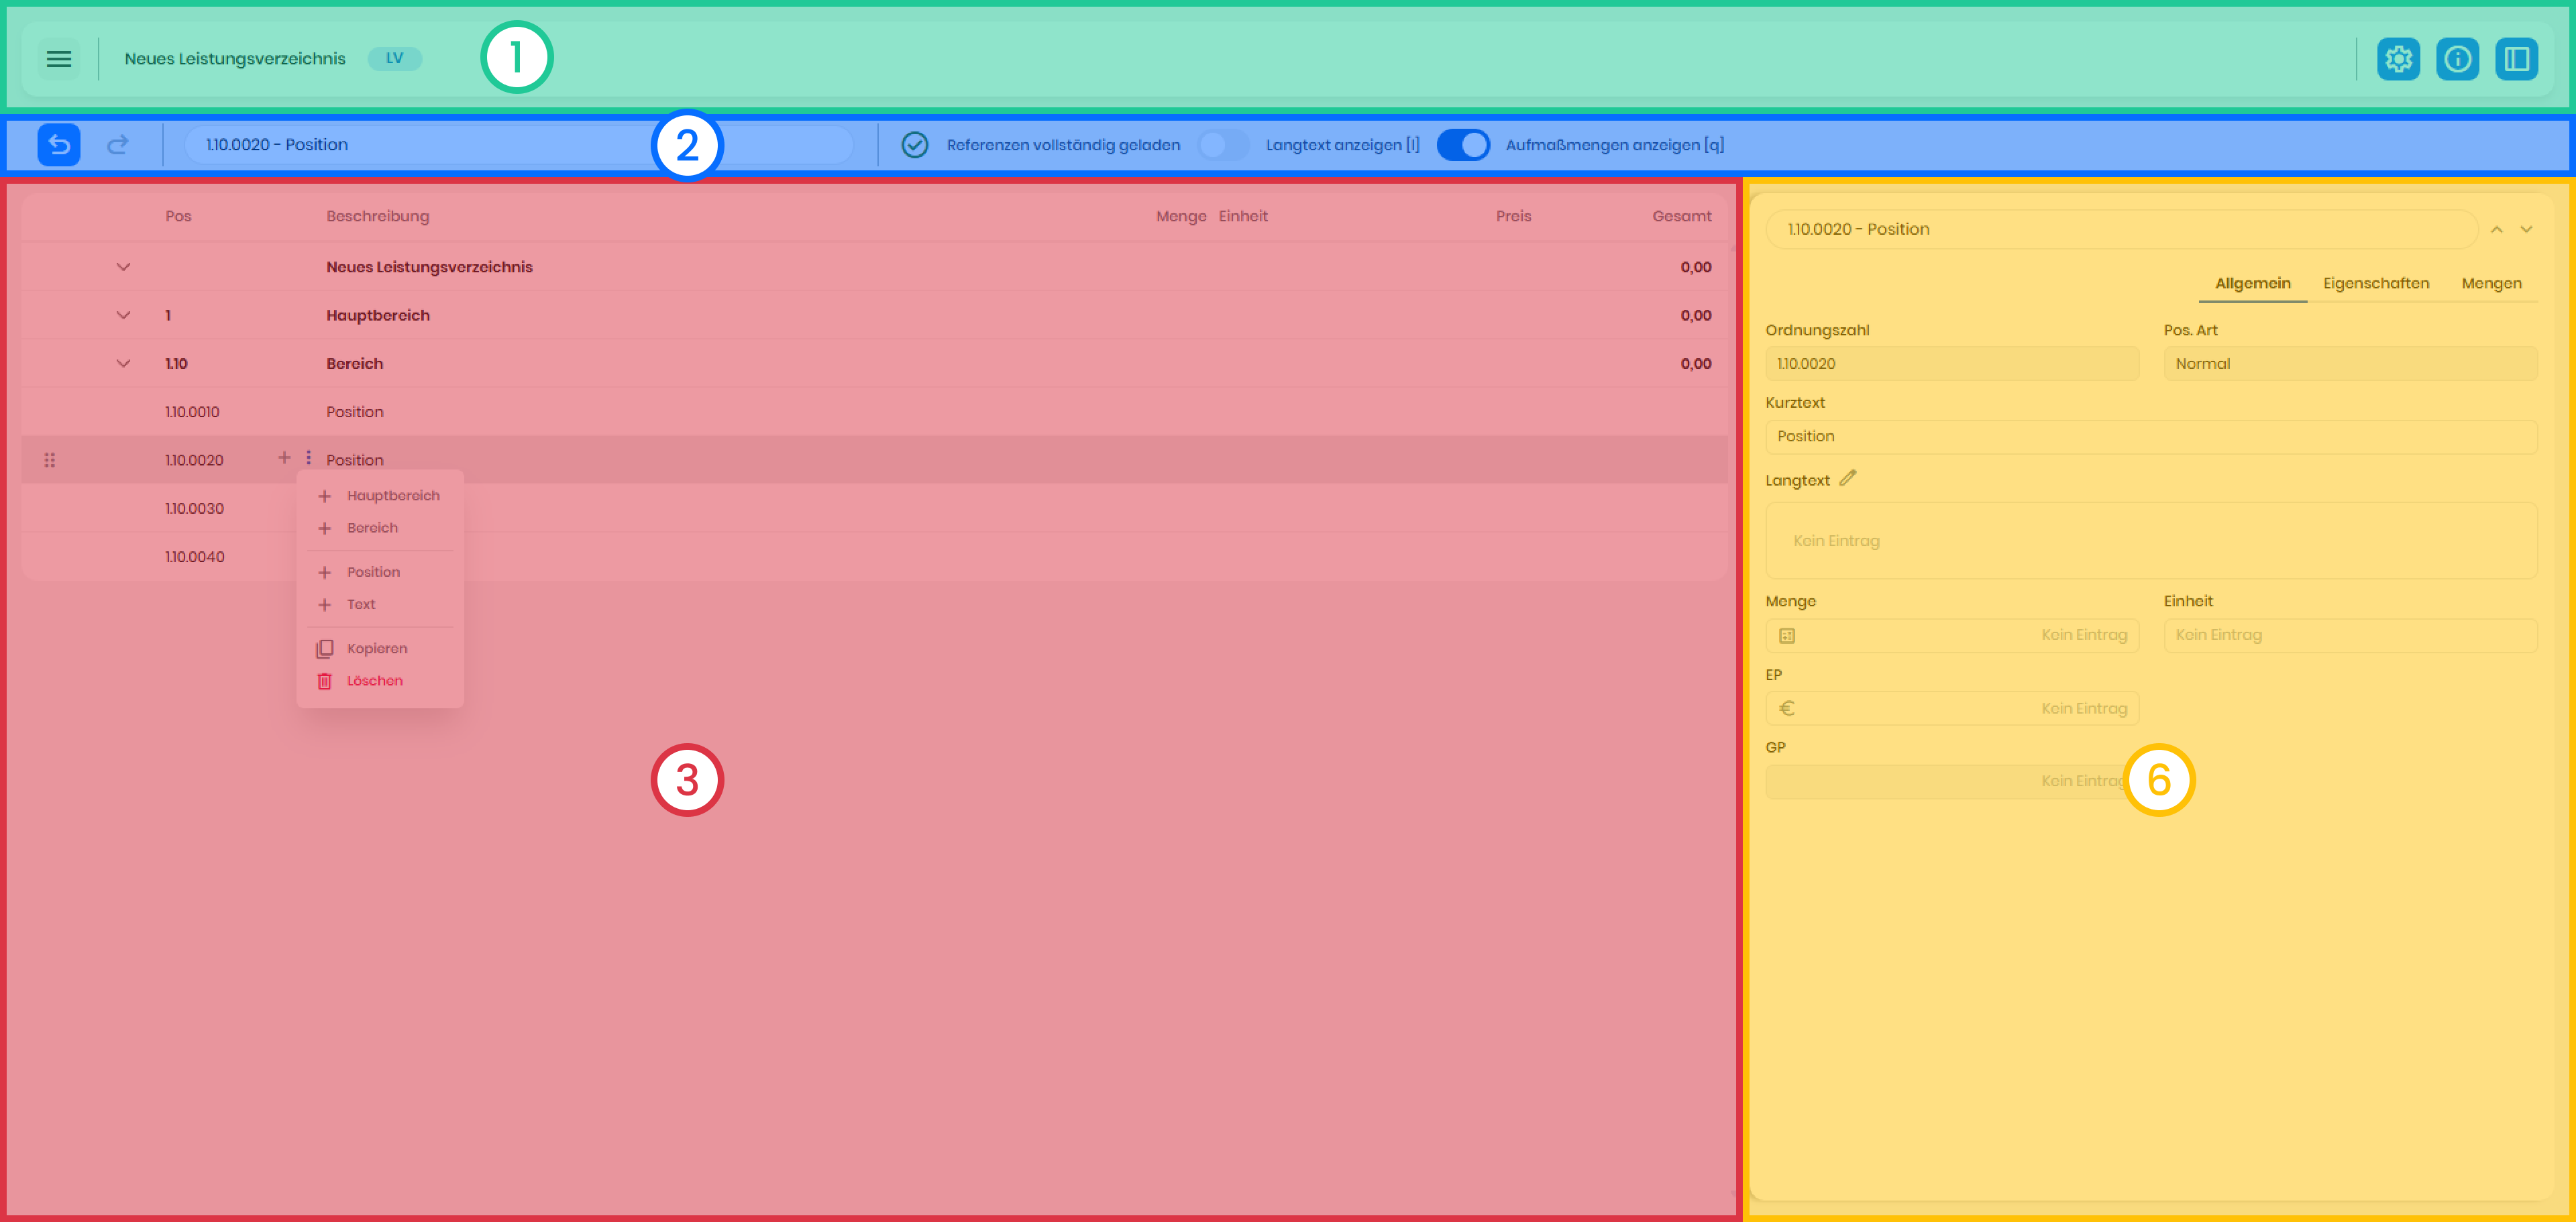The height and width of the screenshot is (1222, 2576).
Task: Select Kopieren in the context menu
Action: pyautogui.click(x=376, y=649)
